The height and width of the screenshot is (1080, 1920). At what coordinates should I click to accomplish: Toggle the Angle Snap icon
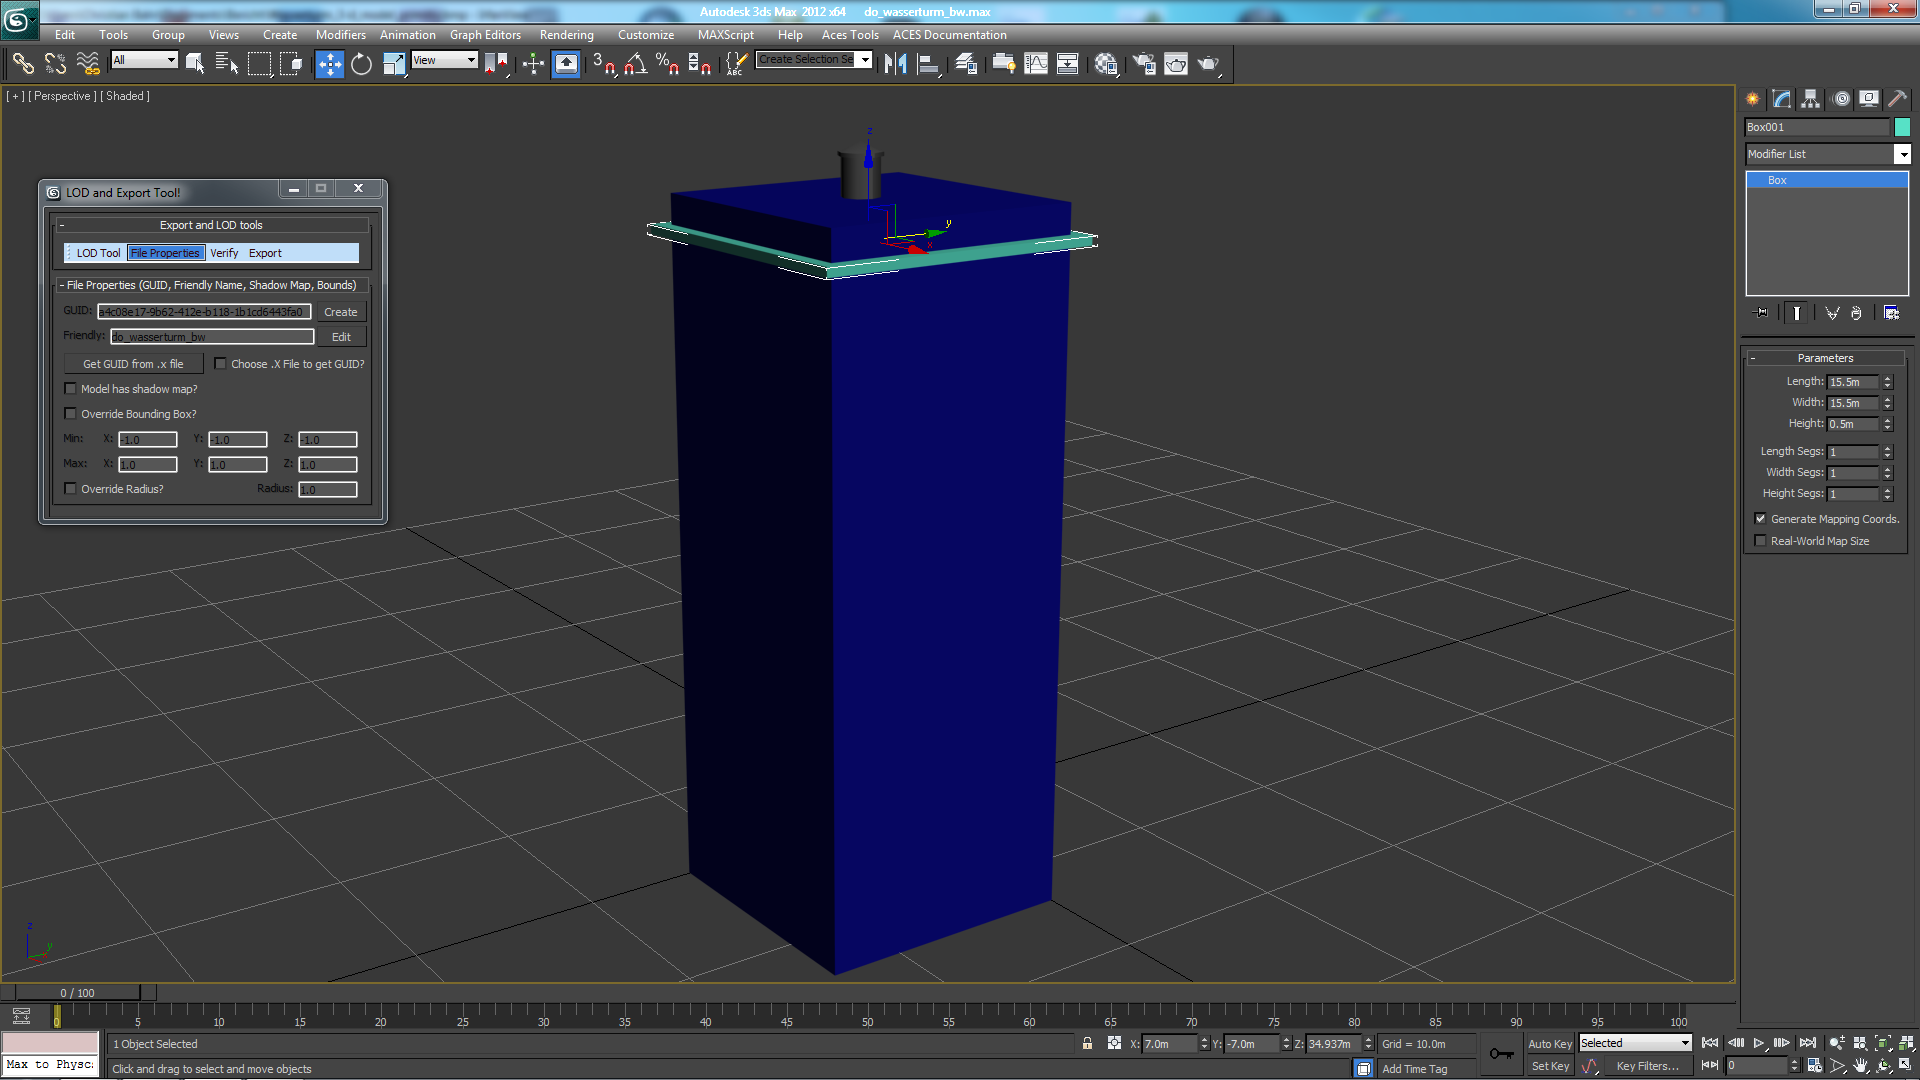click(x=635, y=64)
